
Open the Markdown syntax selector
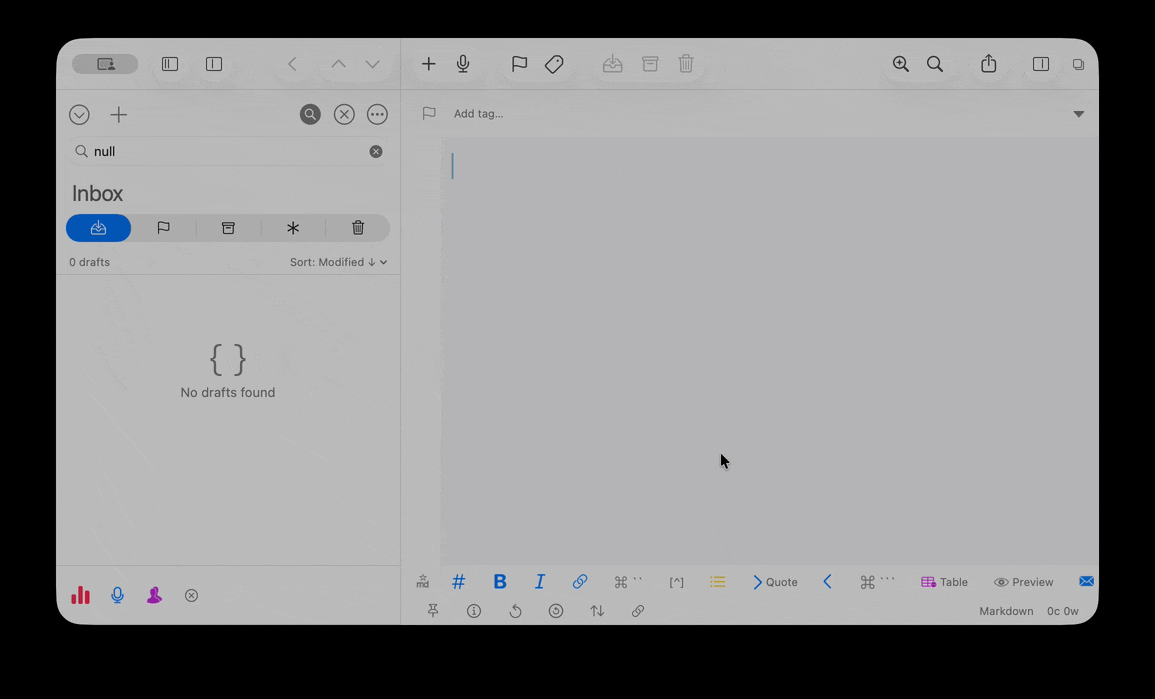click(x=1005, y=611)
